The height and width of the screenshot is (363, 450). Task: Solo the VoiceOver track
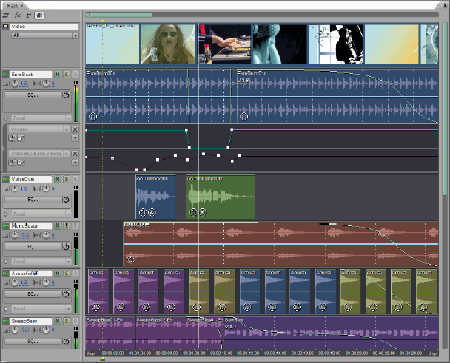click(66, 179)
